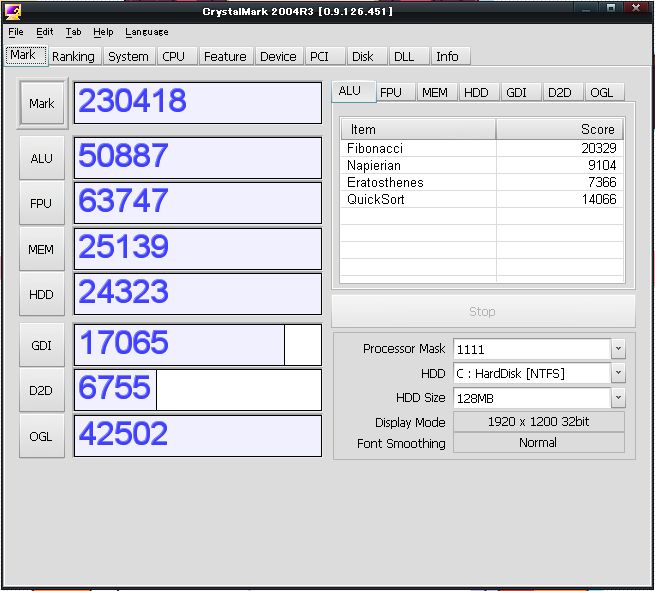Expand the Processor Mask dropdown arrow
Viewport: 655px width, 591px height.
[618, 349]
